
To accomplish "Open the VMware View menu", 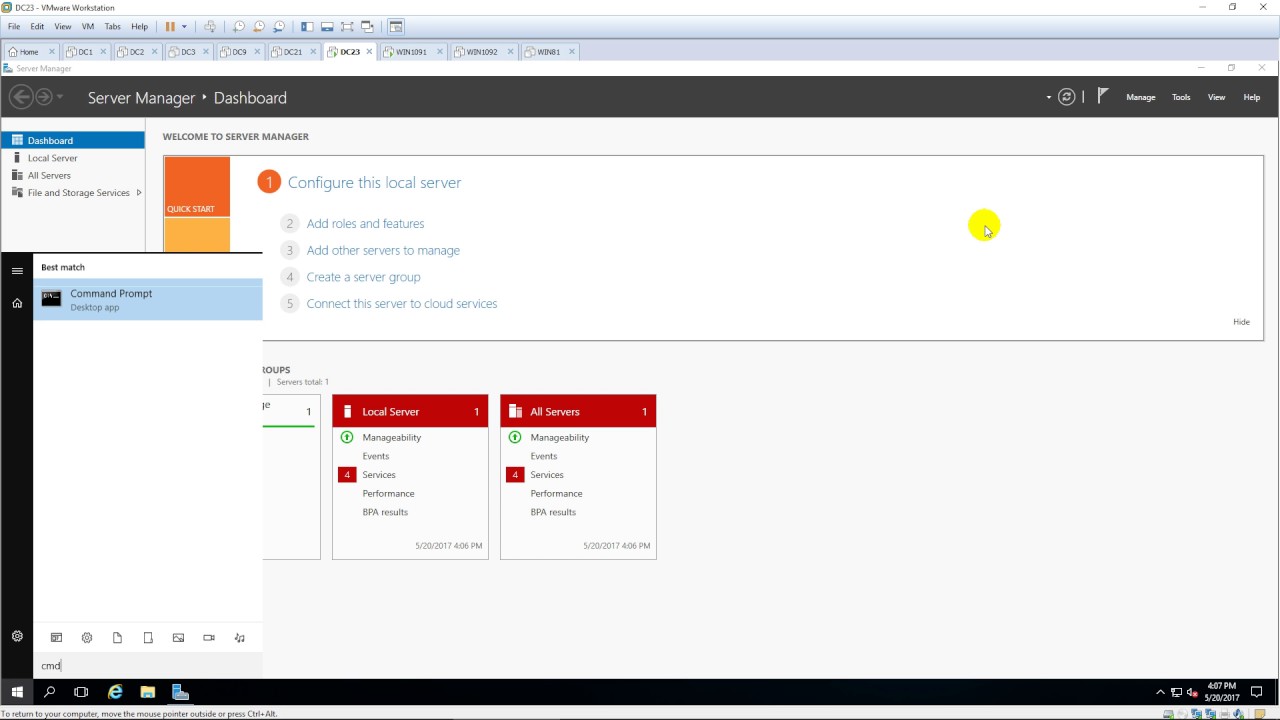I will [62, 26].
